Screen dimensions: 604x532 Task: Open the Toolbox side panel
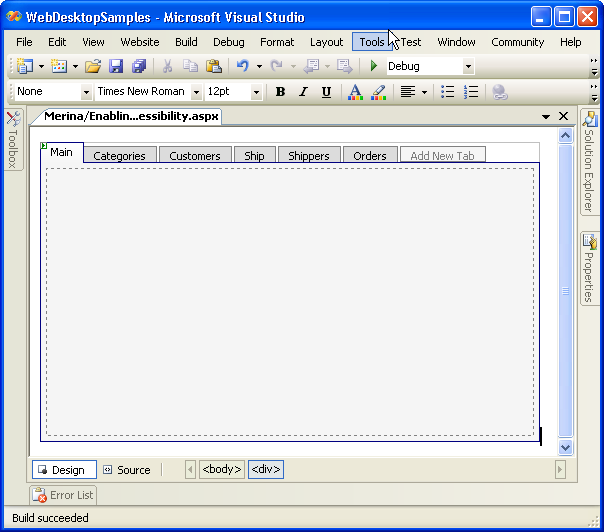[13, 140]
